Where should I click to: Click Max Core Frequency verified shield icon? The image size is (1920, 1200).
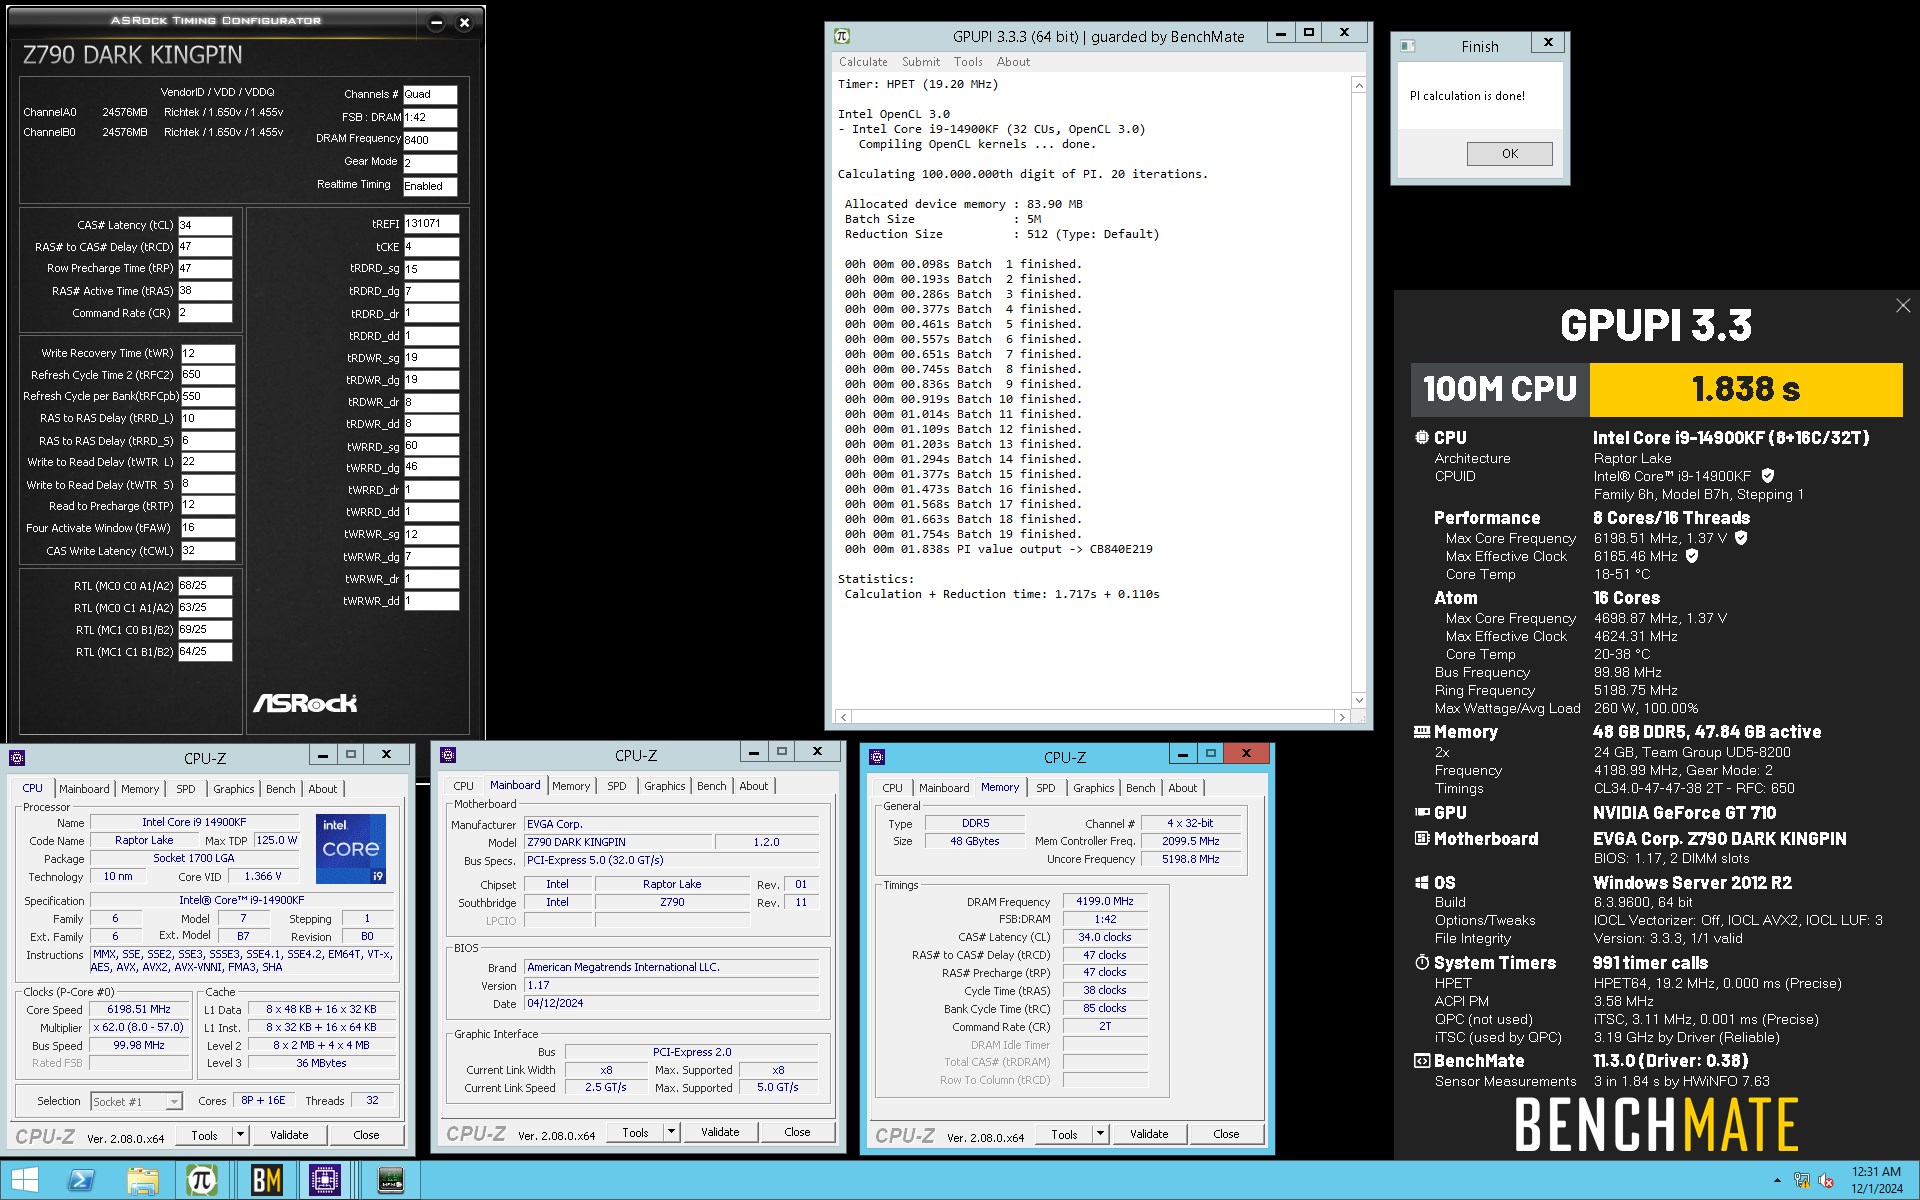1741,538
